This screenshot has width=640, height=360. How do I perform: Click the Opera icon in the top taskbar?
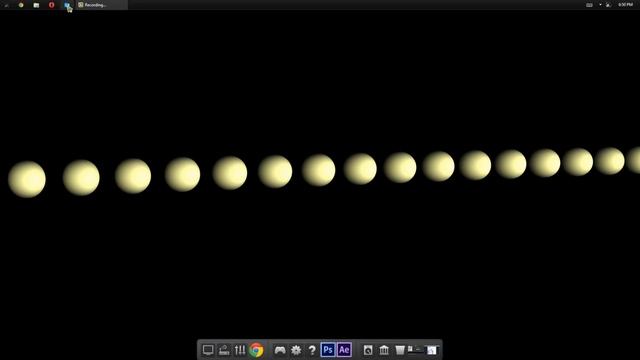point(51,5)
